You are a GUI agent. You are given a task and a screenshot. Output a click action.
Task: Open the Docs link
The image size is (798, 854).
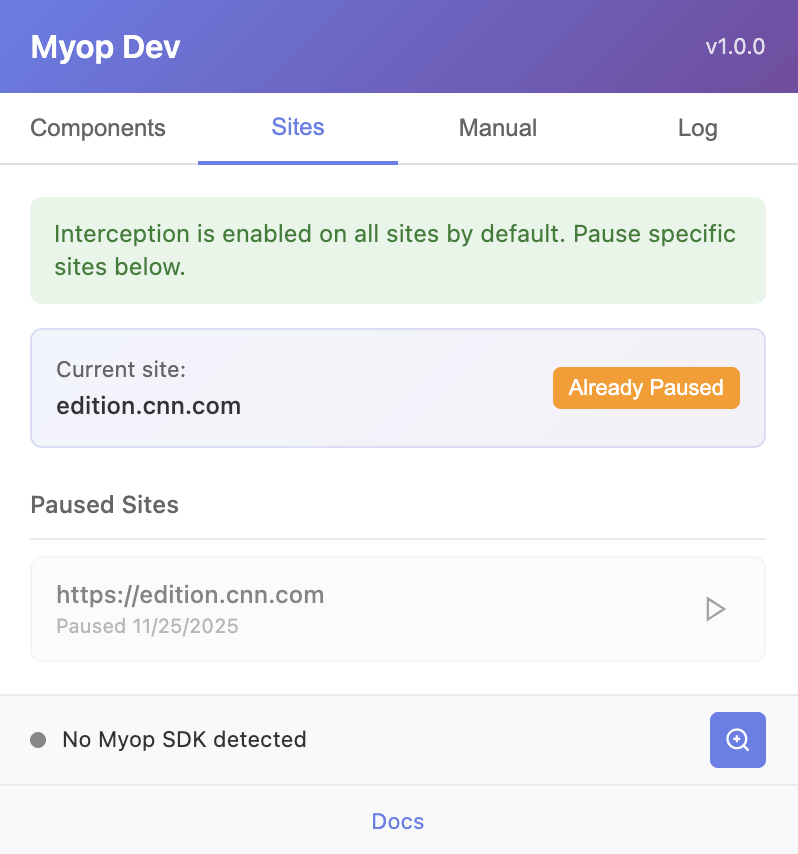coord(397,821)
